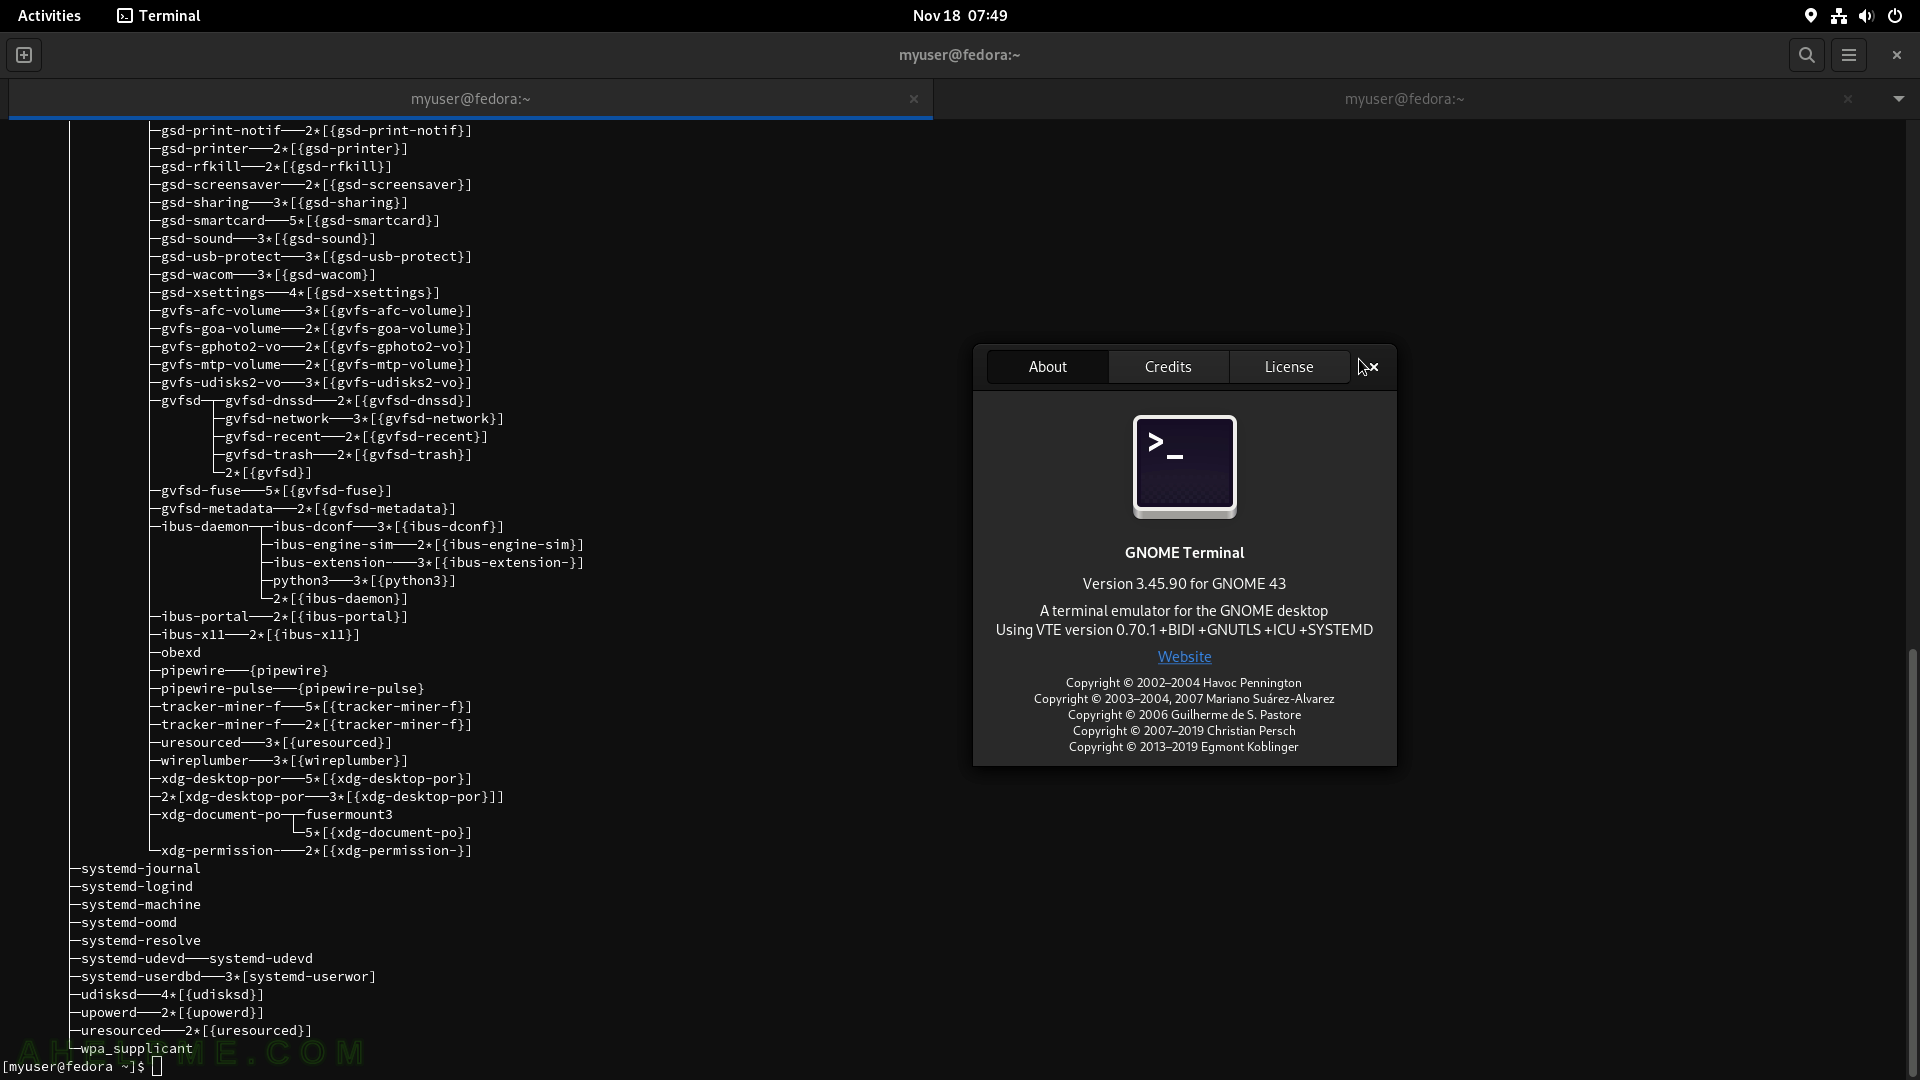Close the first myuser@fedora tab
This screenshot has width=1920, height=1080.
(913, 99)
